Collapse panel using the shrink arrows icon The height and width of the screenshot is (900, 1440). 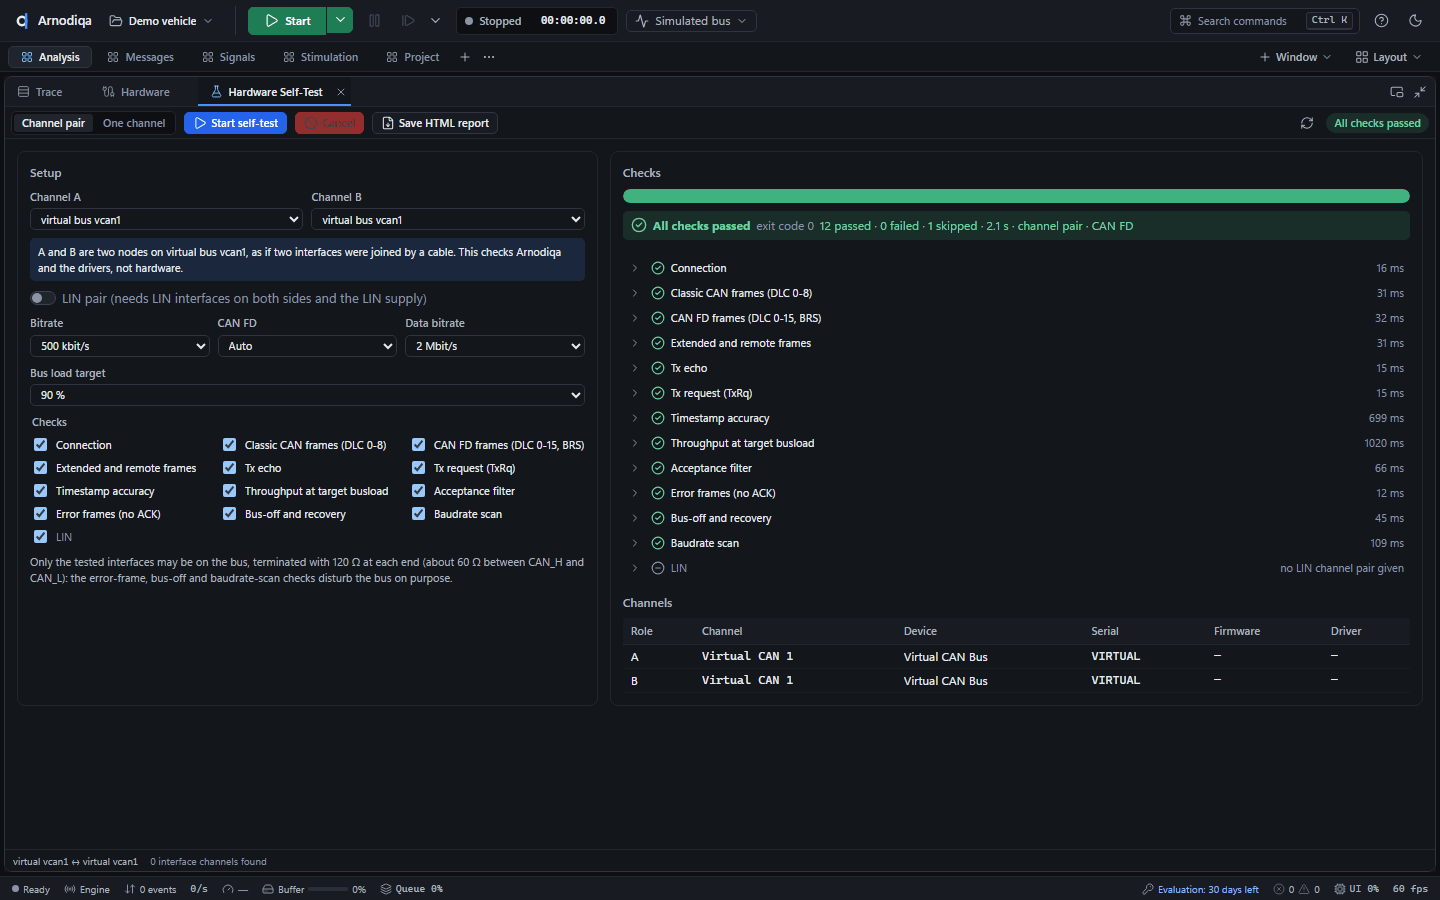(1420, 92)
